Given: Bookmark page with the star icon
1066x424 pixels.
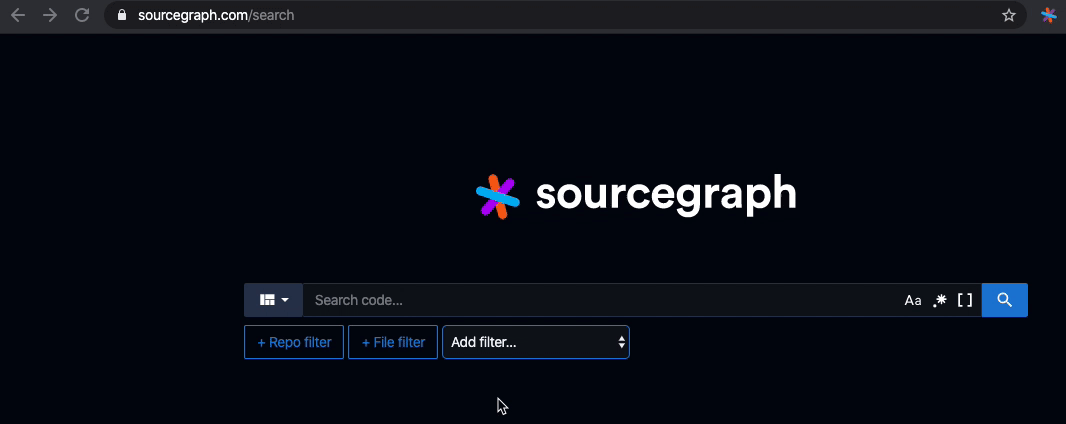Looking at the screenshot, I should tap(1009, 15).
